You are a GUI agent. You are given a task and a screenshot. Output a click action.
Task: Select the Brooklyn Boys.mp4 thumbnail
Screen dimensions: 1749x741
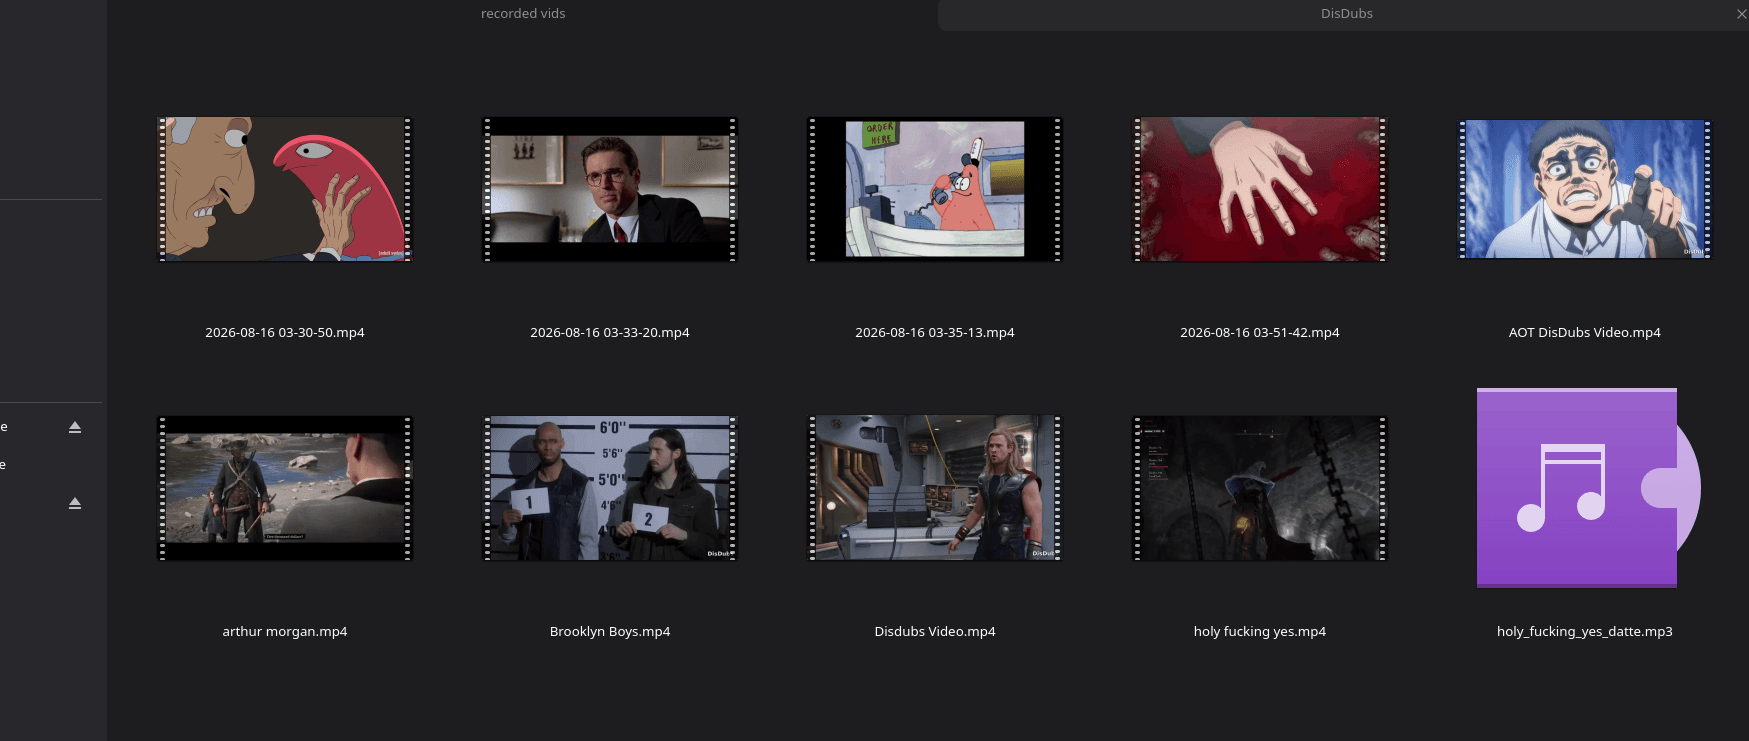click(610, 488)
